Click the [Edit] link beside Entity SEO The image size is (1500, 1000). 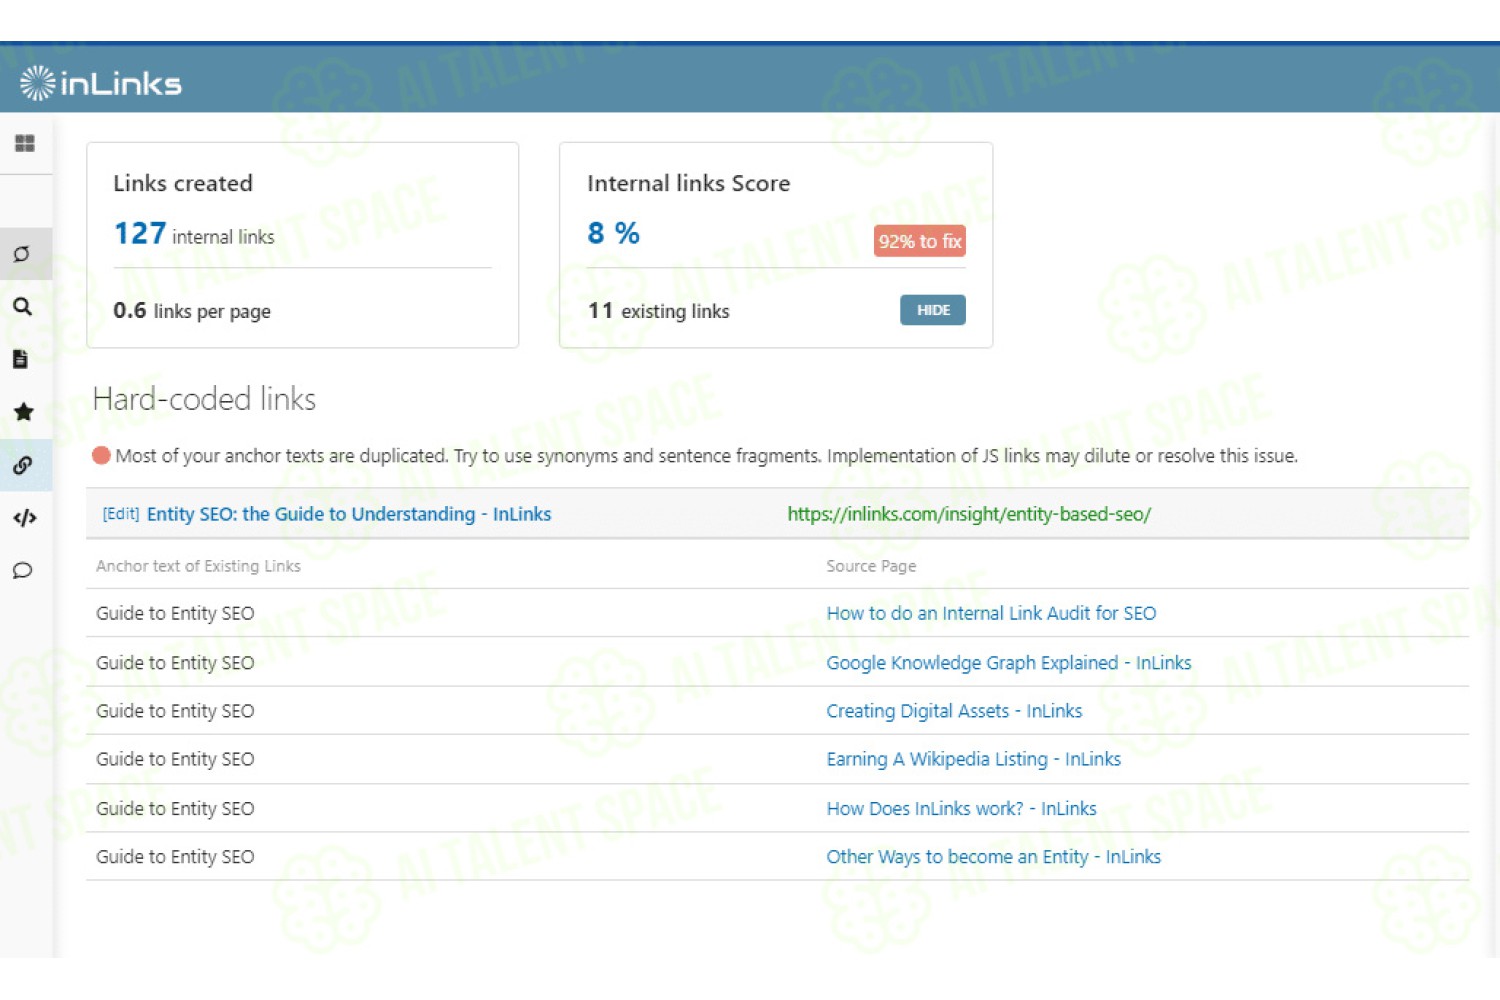tap(121, 514)
